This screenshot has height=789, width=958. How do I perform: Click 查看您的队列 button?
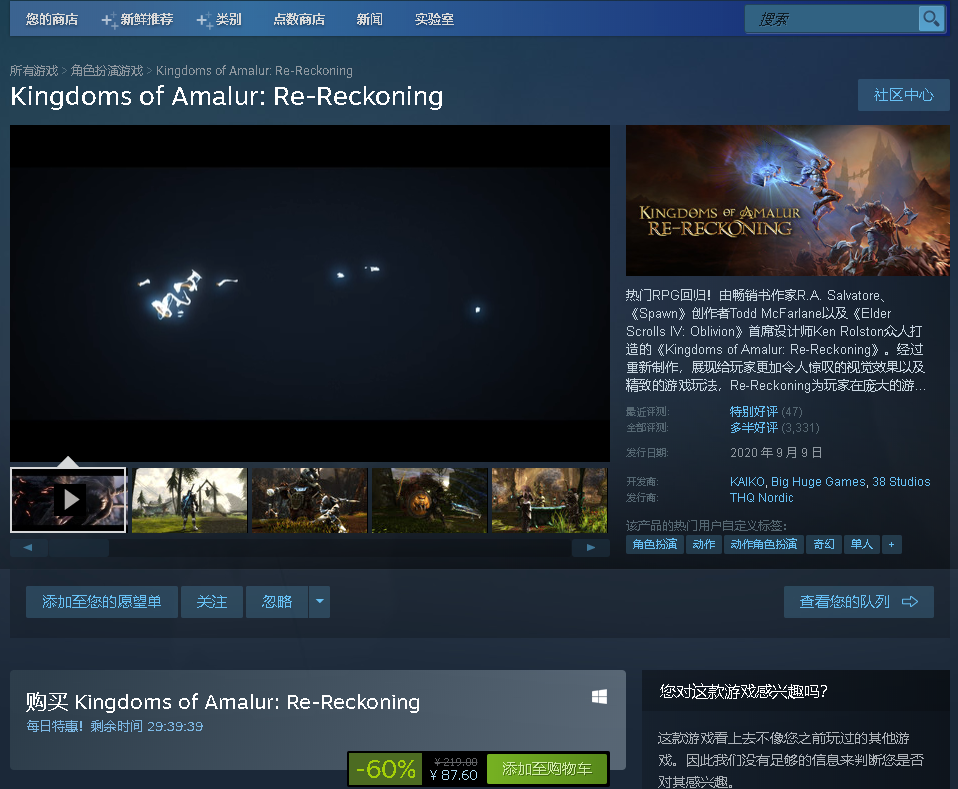(858, 601)
